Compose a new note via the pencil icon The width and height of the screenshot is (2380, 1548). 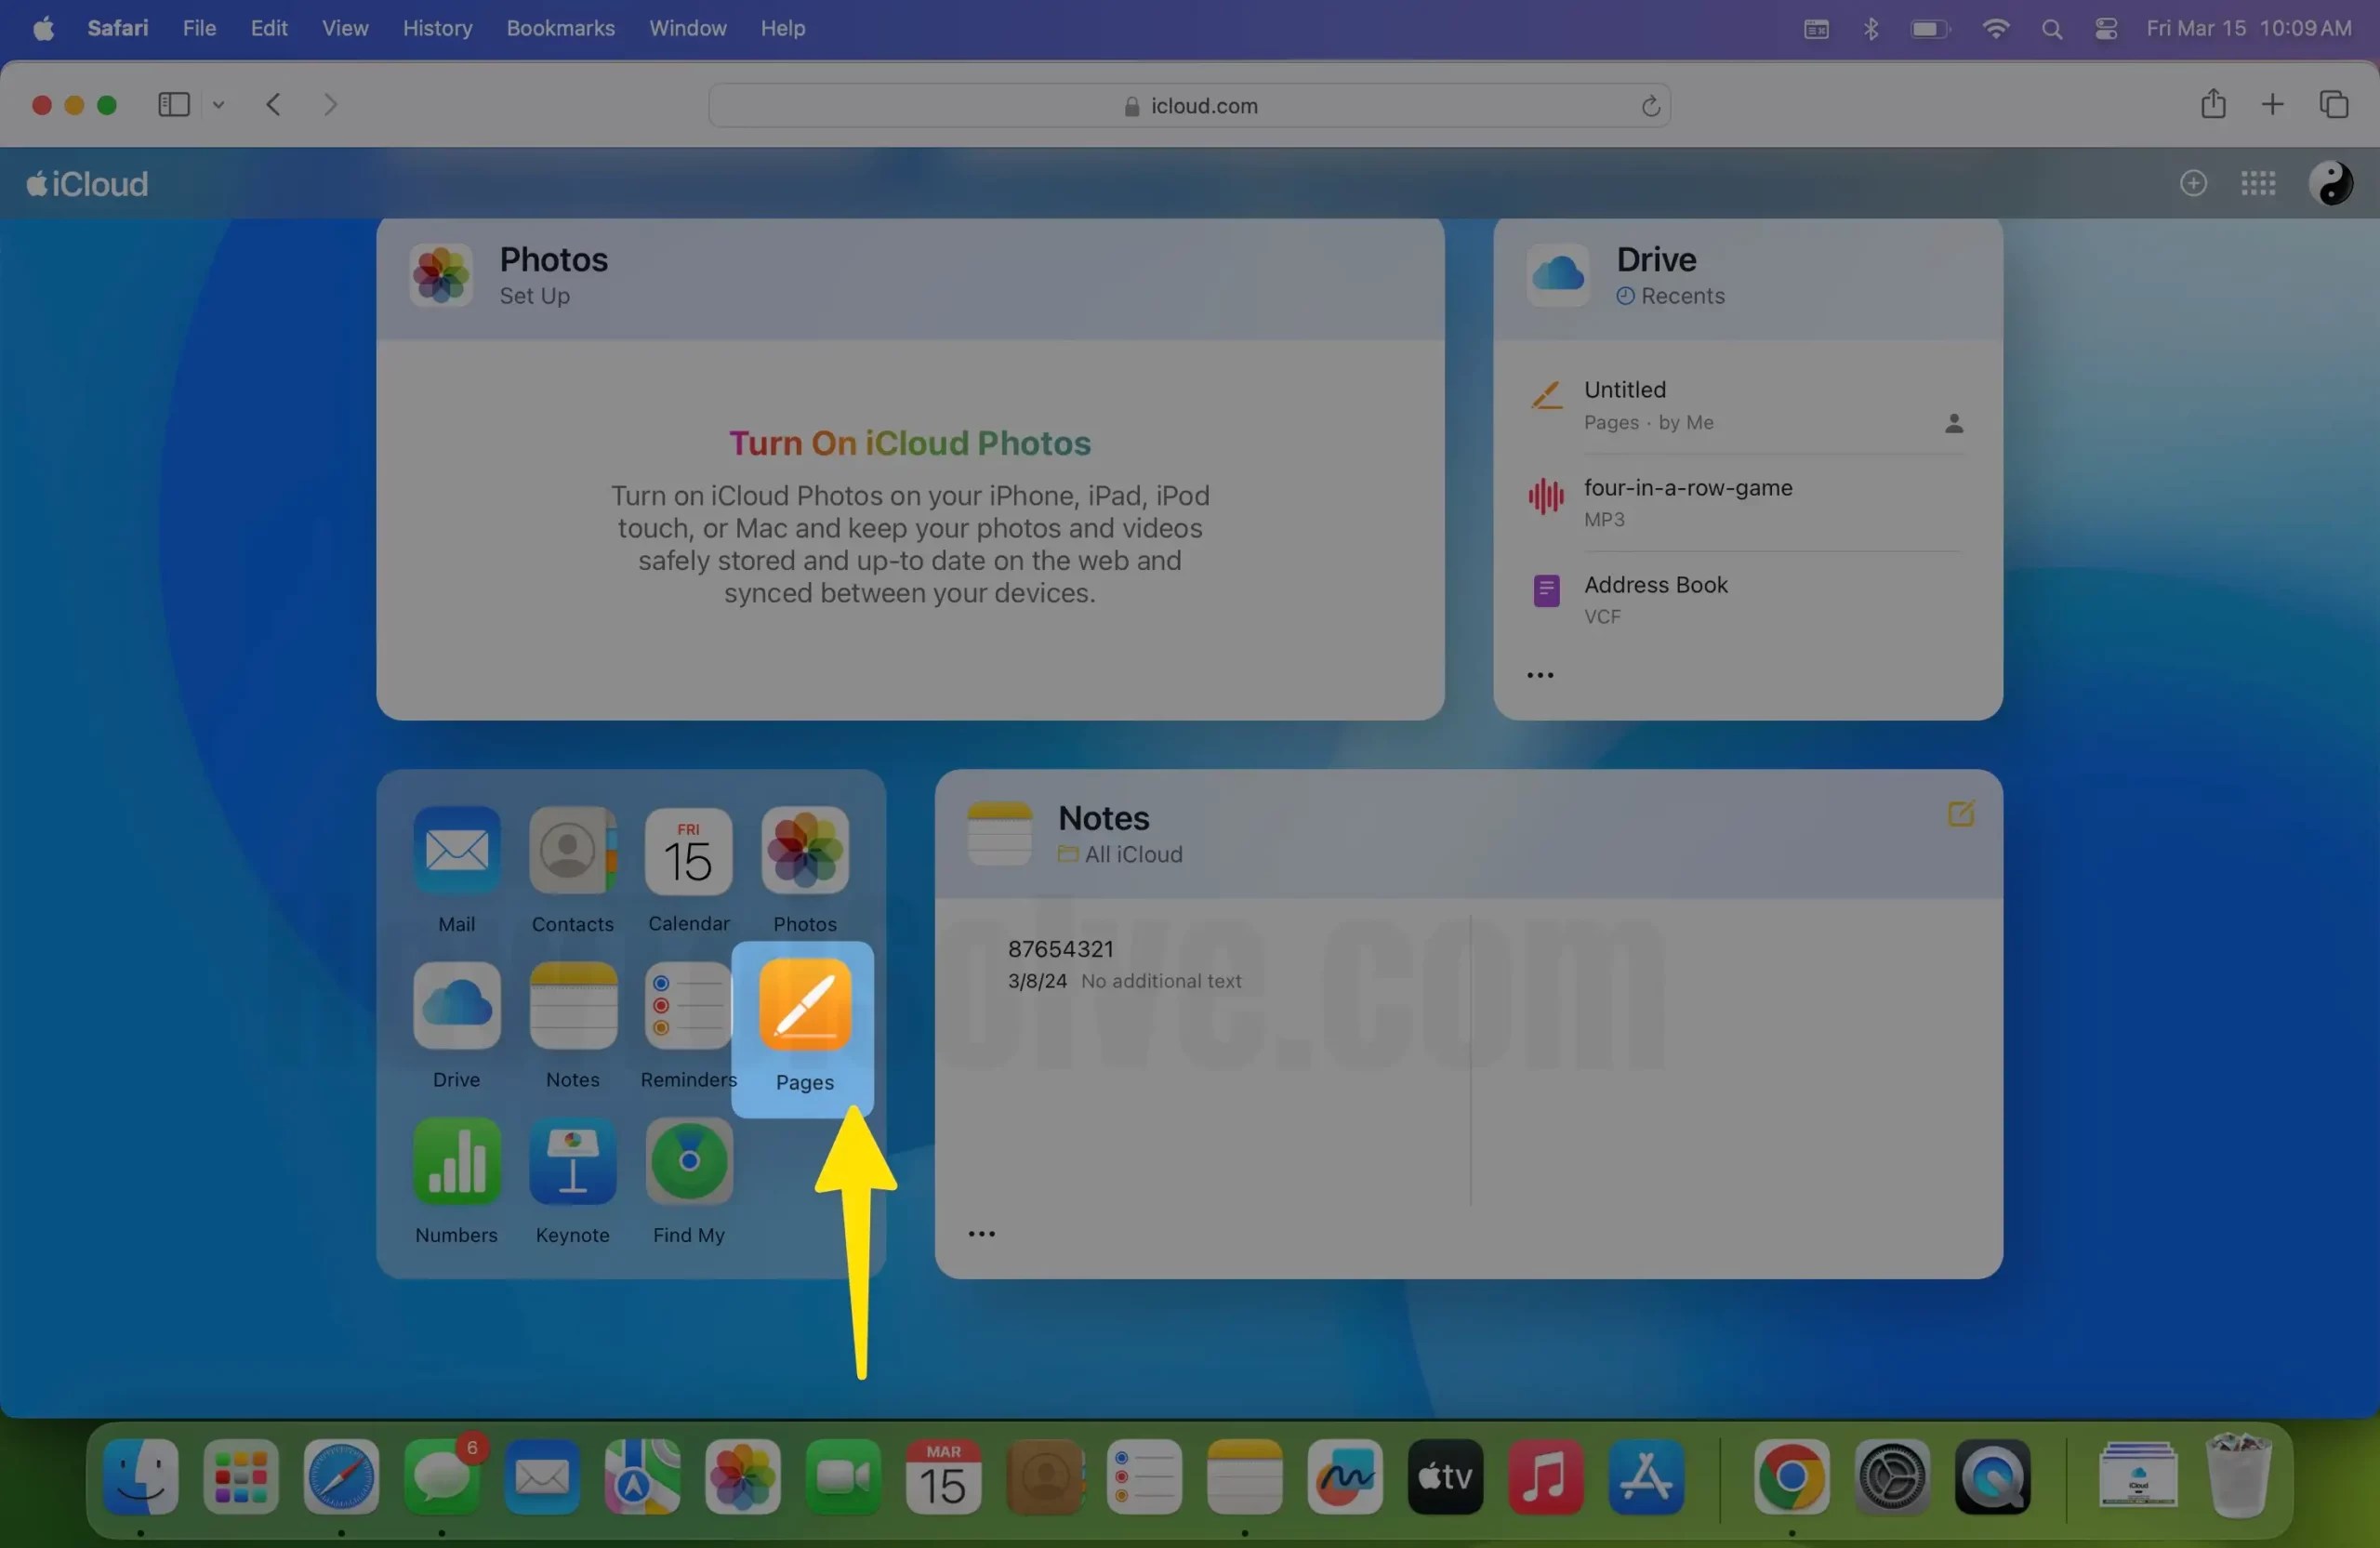pos(1959,813)
